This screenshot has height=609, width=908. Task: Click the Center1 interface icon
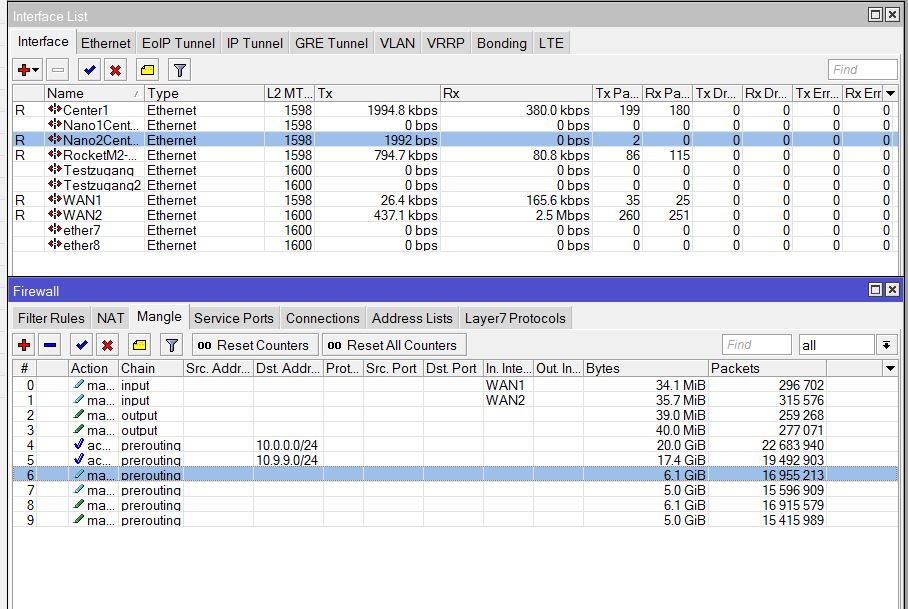tap(55, 109)
